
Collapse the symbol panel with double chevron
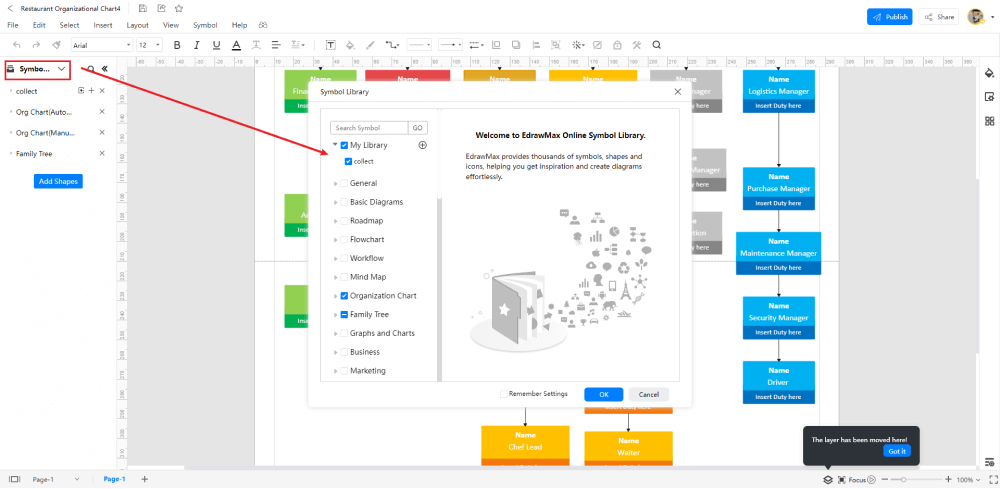tap(105, 69)
